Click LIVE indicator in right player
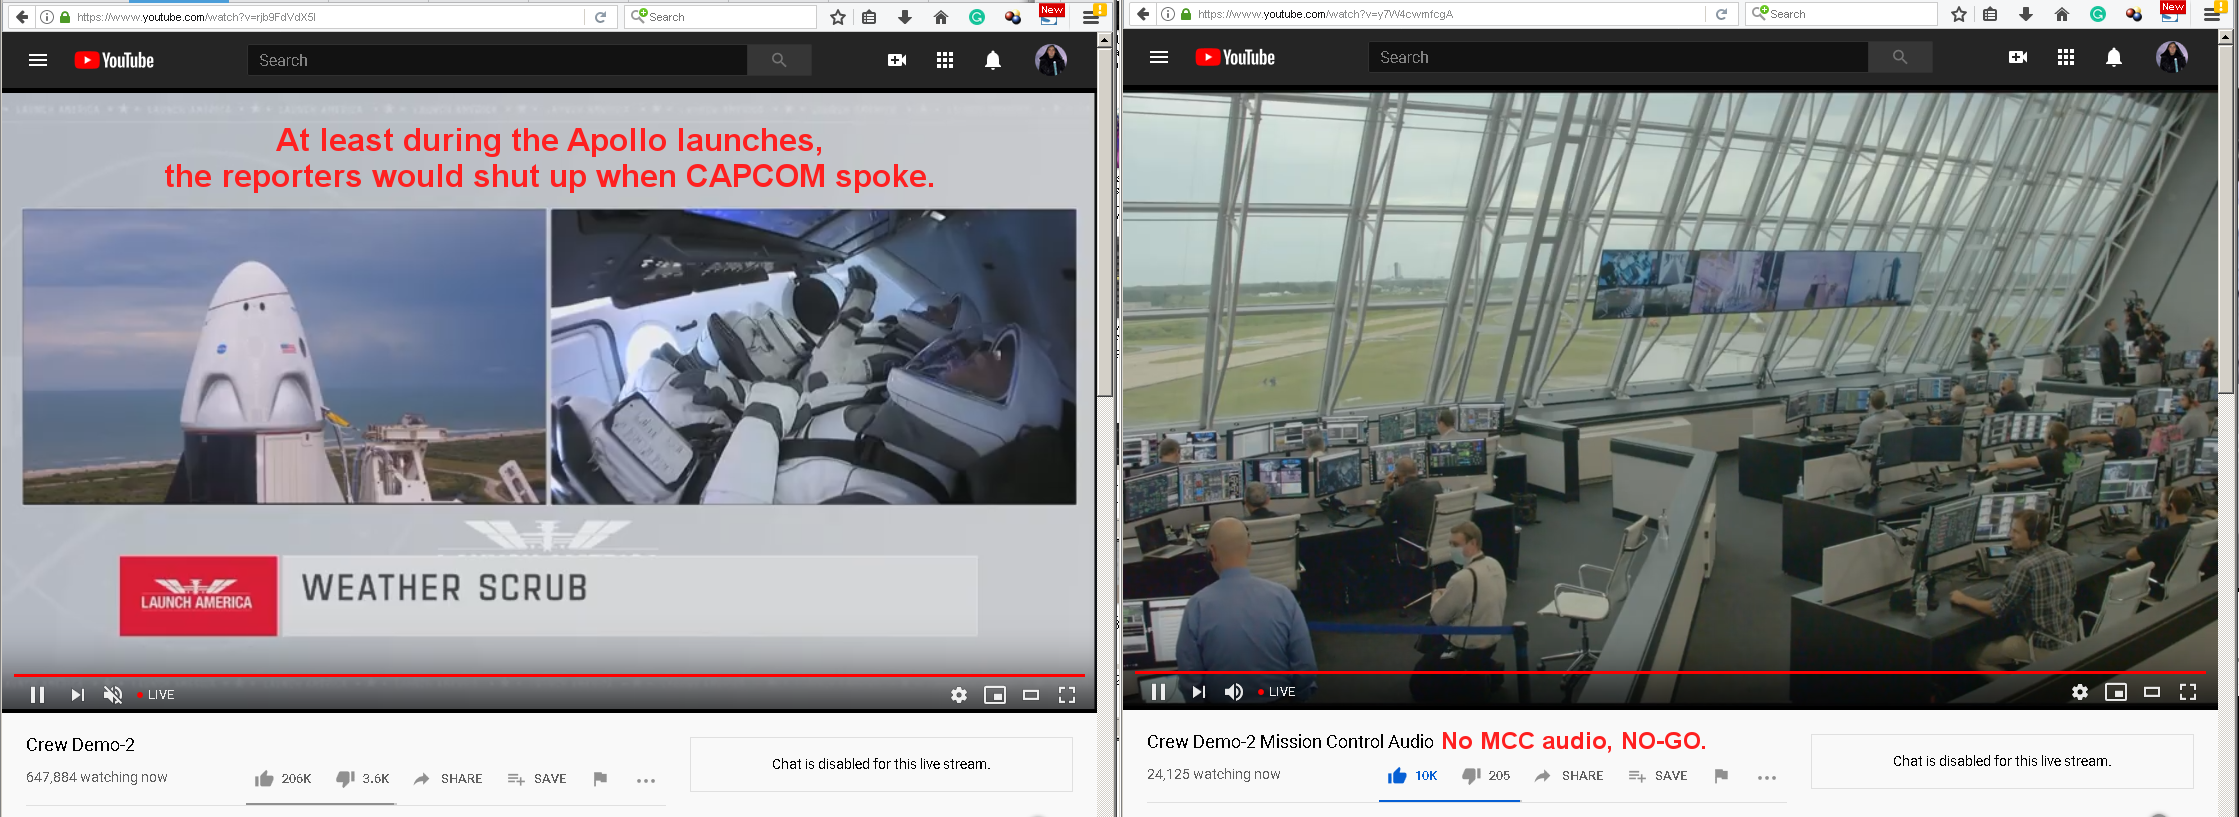Image resolution: width=2239 pixels, height=817 pixels. 1277,692
